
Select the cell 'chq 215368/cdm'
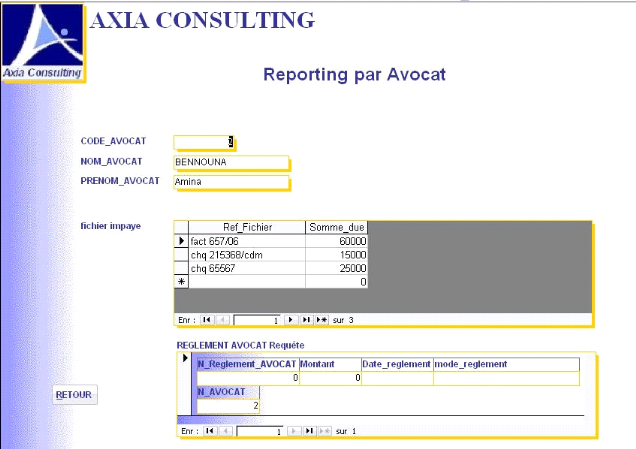click(247, 255)
